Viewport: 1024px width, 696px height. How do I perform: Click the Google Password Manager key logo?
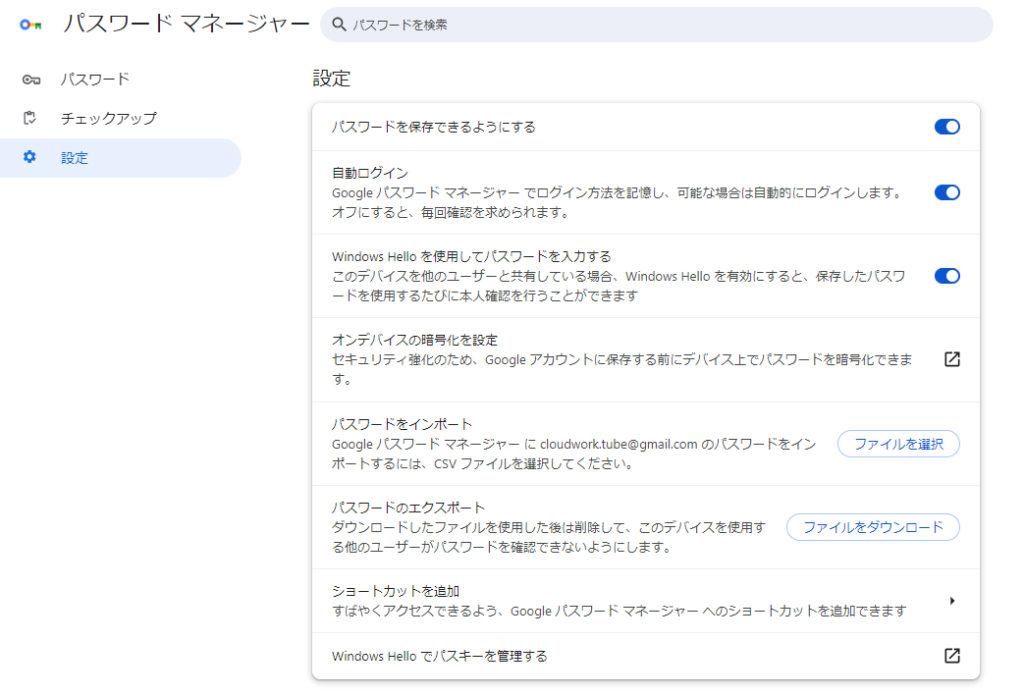tap(31, 24)
